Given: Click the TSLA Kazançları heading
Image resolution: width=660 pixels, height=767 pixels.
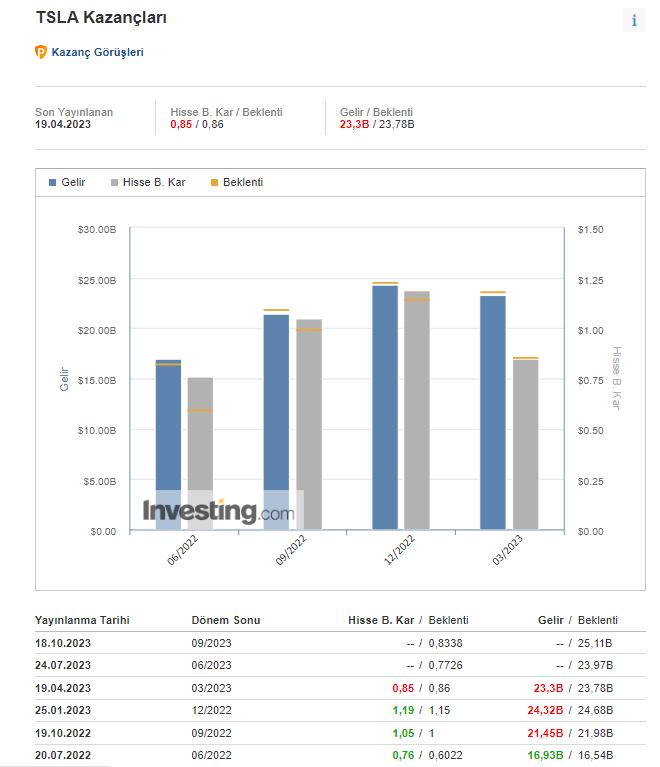Looking at the screenshot, I should click(101, 18).
